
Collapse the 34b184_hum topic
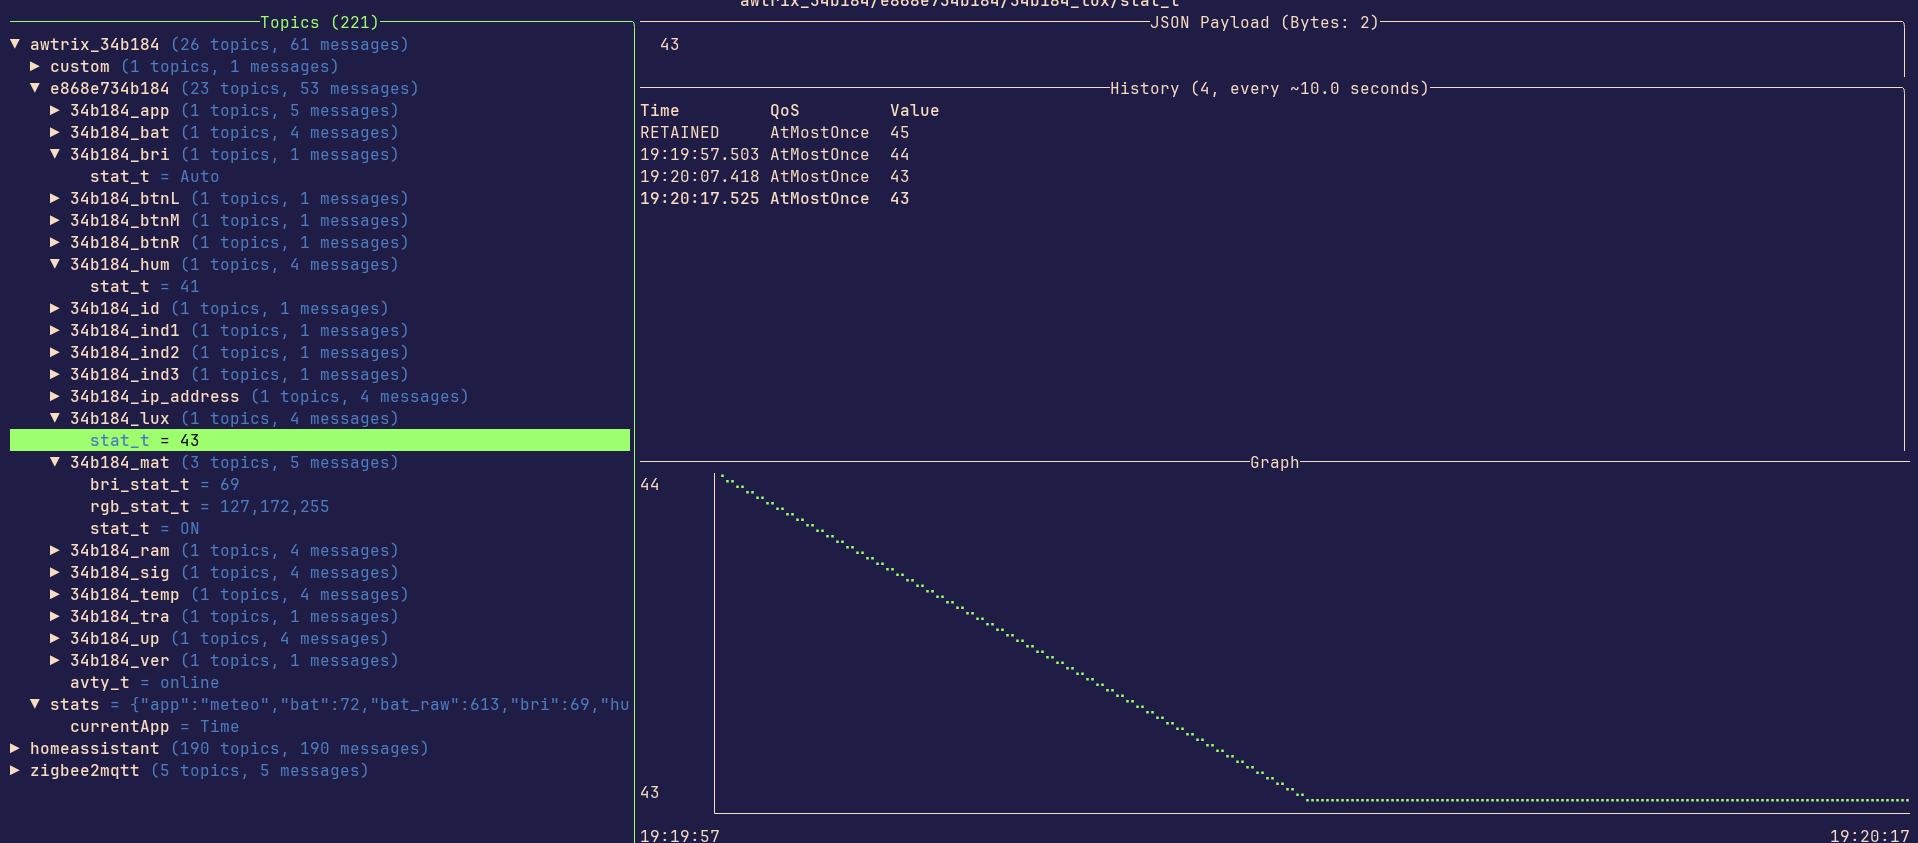pyautogui.click(x=55, y=264)
